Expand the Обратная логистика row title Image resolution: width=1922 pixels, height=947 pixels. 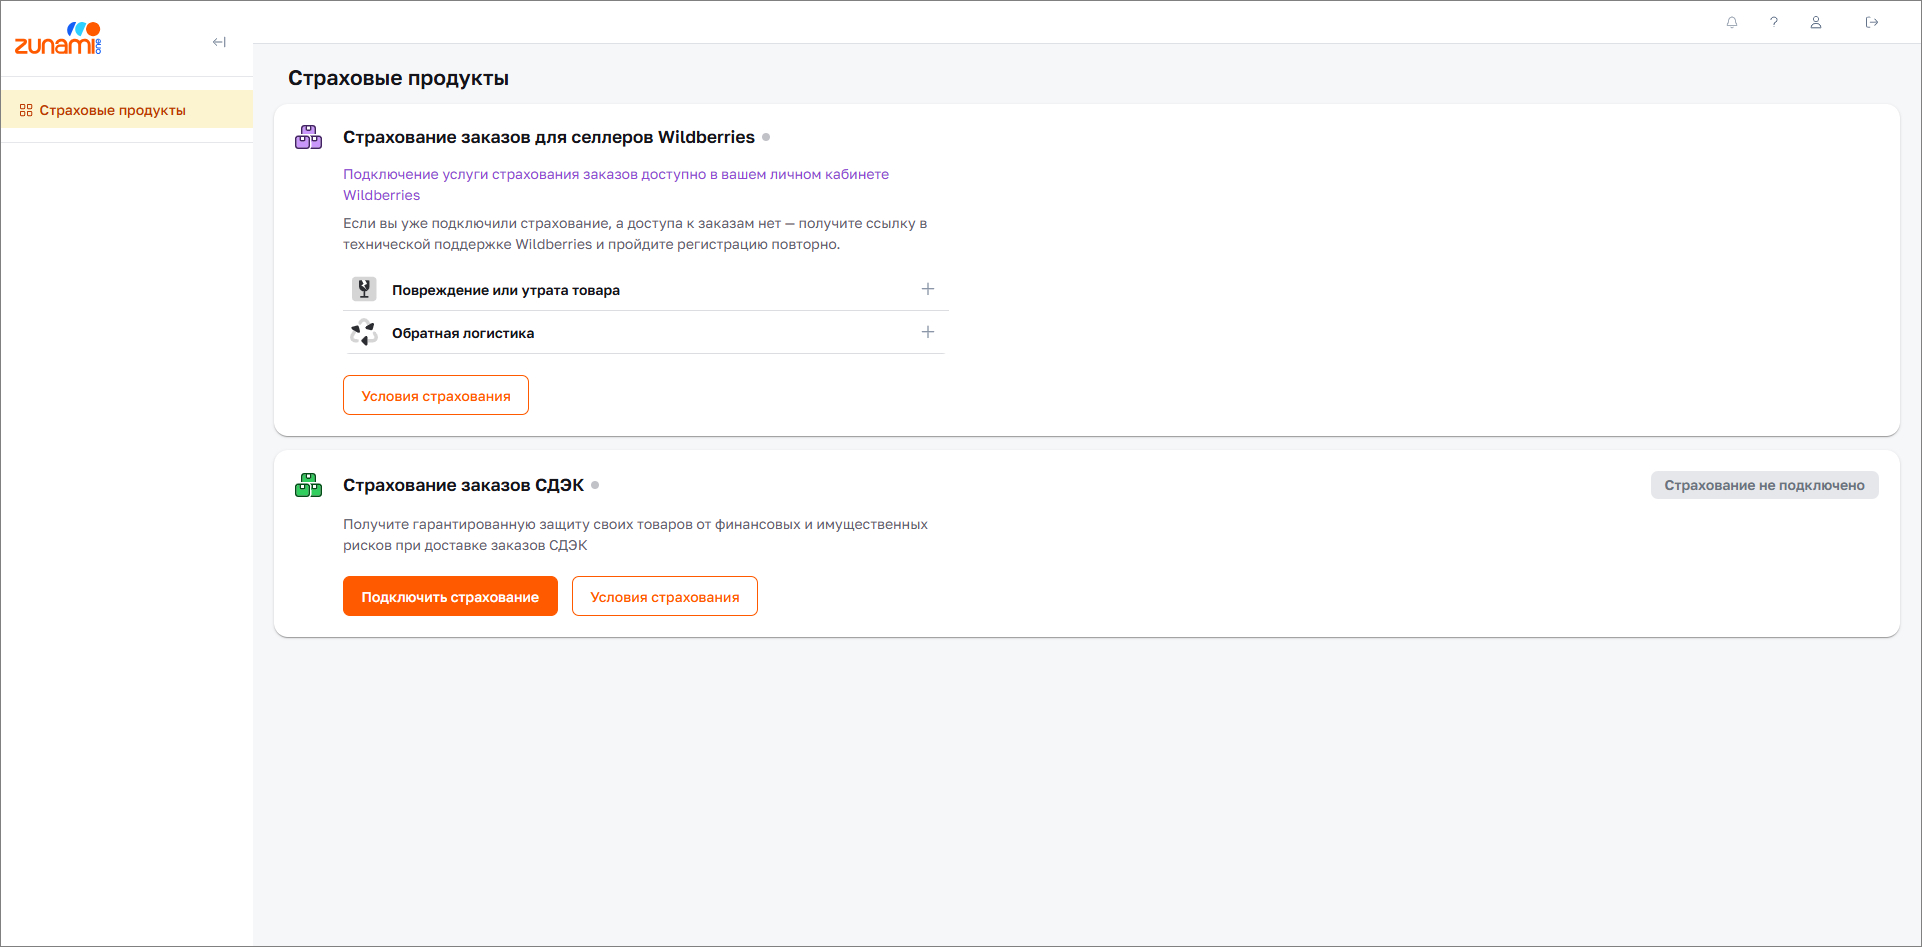[463, 333]
